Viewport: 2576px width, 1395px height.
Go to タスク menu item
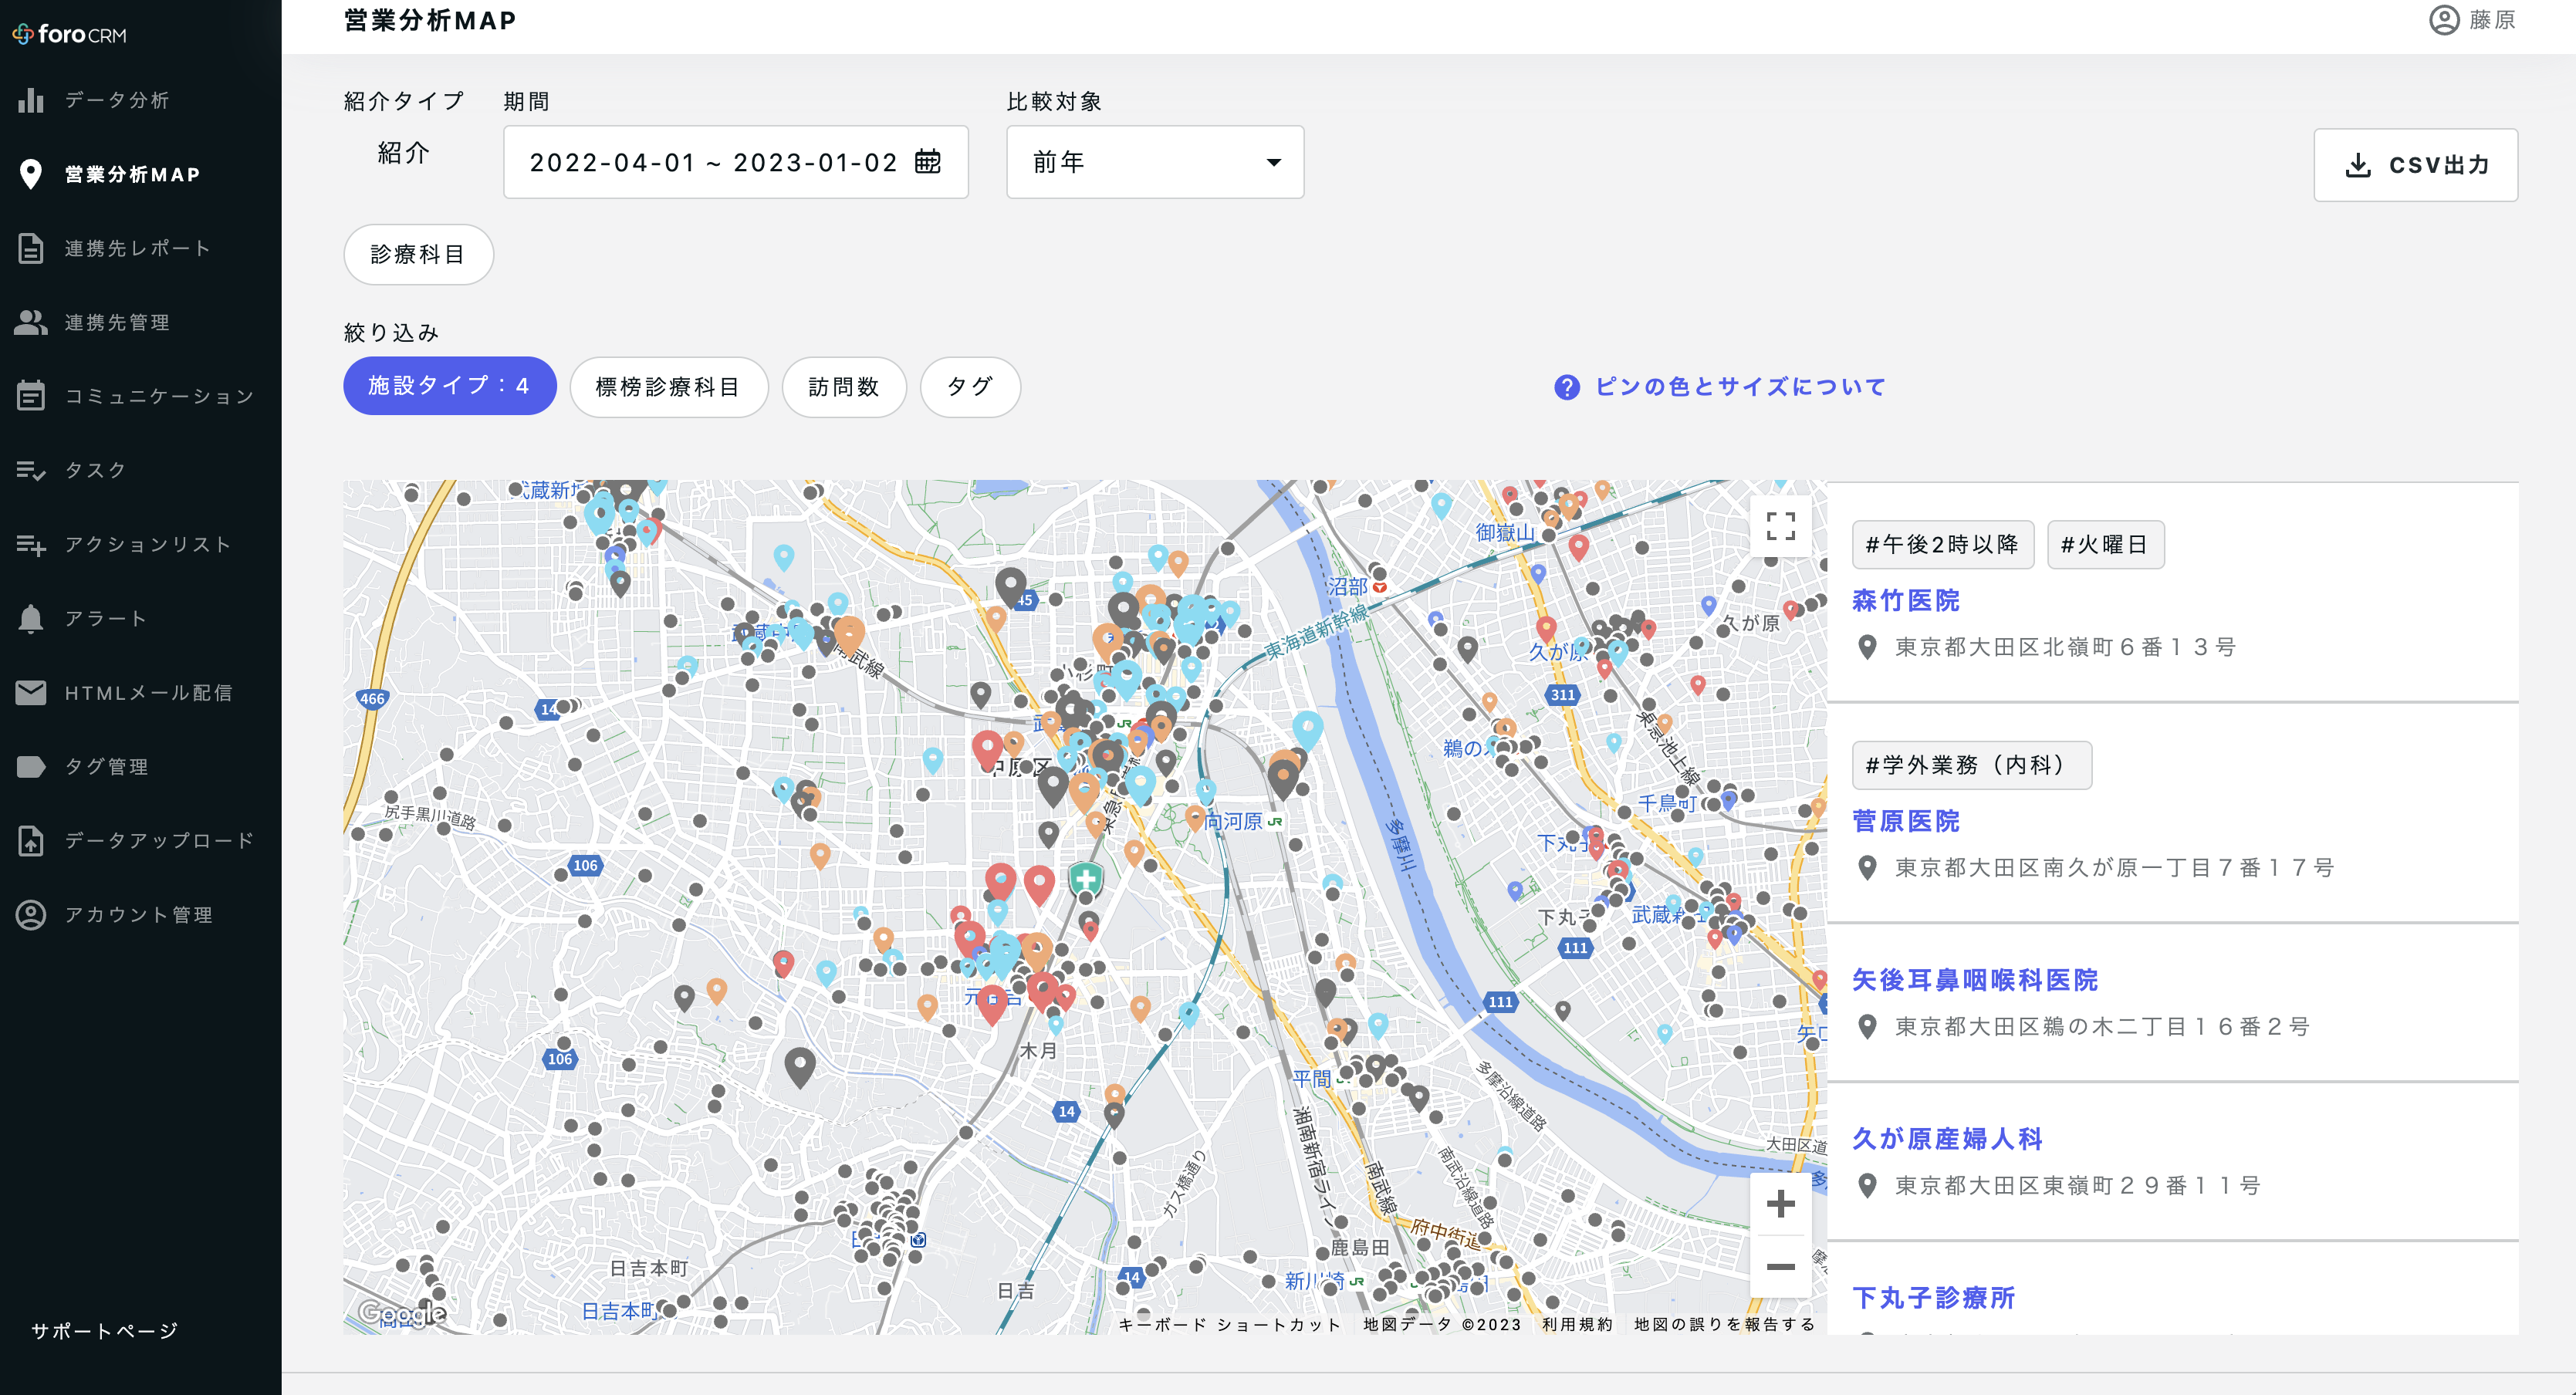click(x=96, y=470)
